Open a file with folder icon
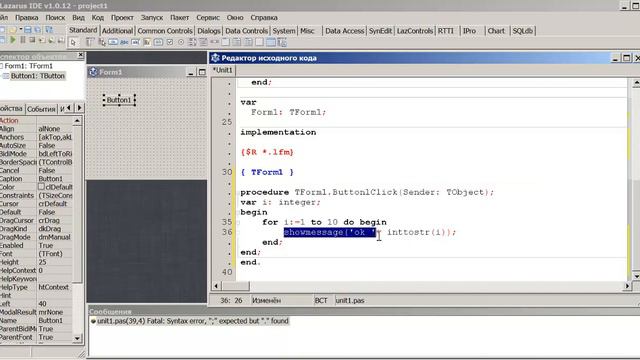The width and height of the screenshot is (640, 360). [12, 30]
